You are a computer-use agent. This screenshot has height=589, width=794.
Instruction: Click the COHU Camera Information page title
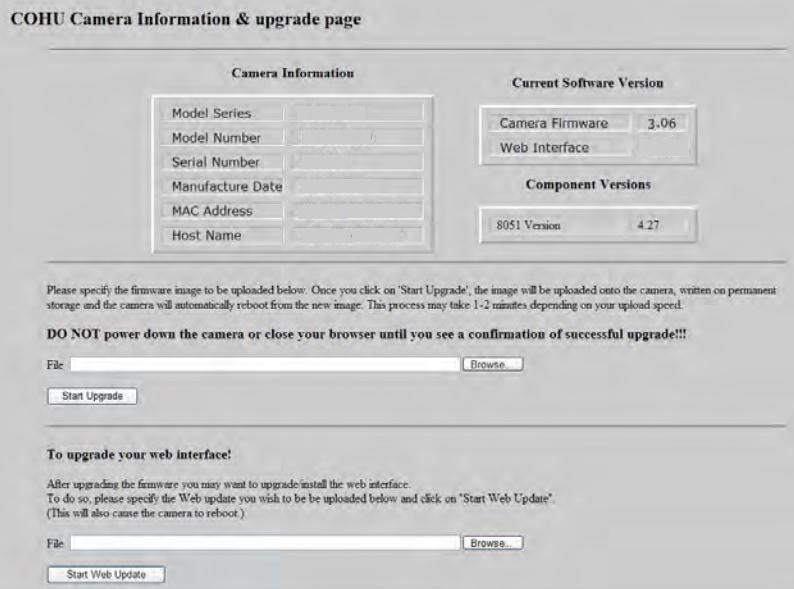(x=186, y=19)
